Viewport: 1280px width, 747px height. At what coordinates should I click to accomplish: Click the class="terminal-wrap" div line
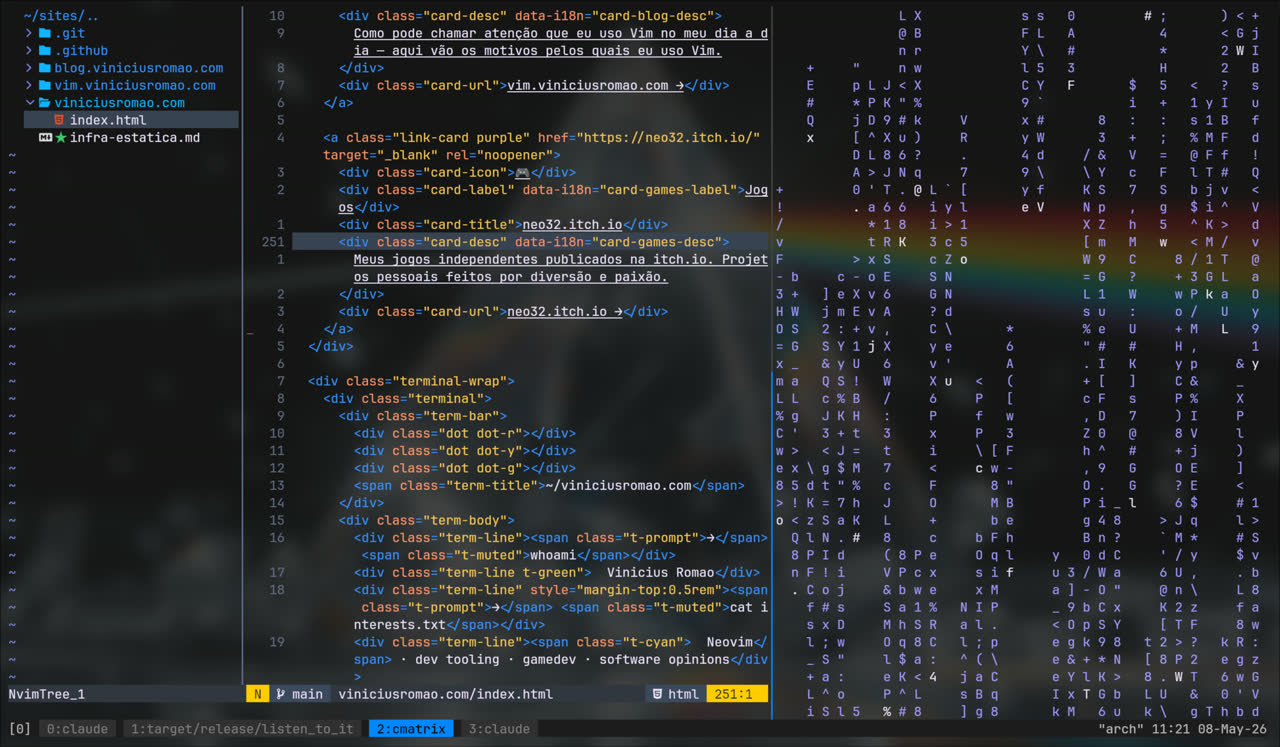411,381
